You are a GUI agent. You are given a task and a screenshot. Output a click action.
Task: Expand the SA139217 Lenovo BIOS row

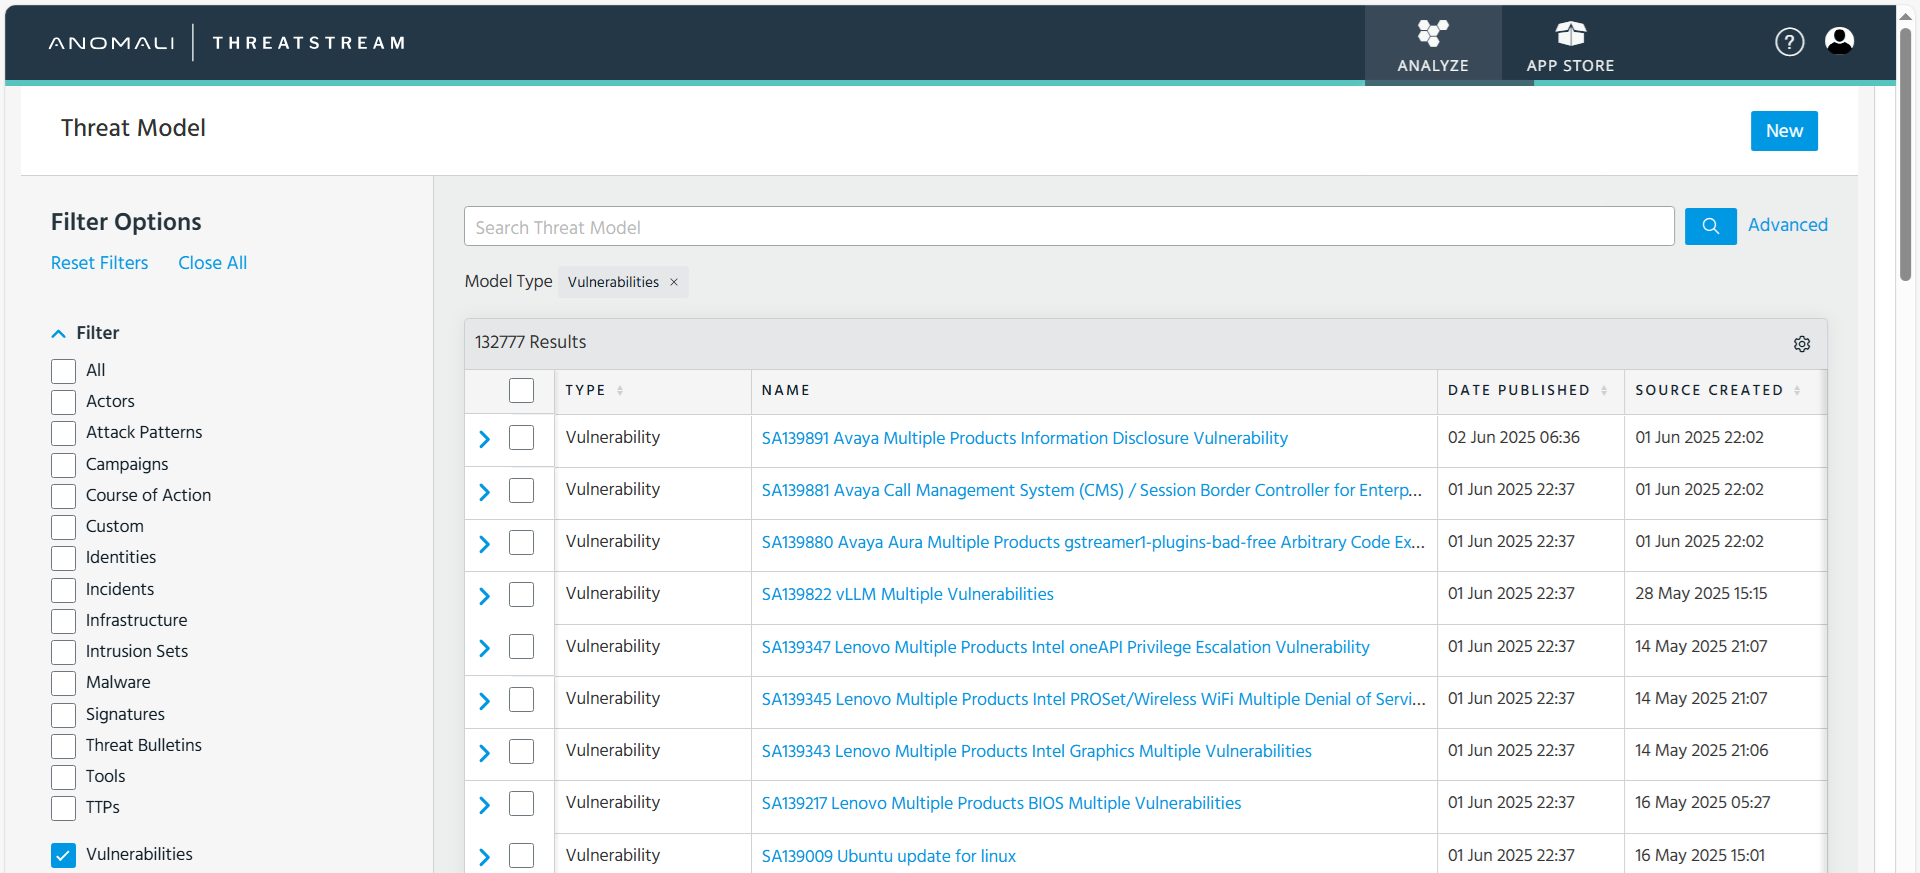(x=484, y=805)
